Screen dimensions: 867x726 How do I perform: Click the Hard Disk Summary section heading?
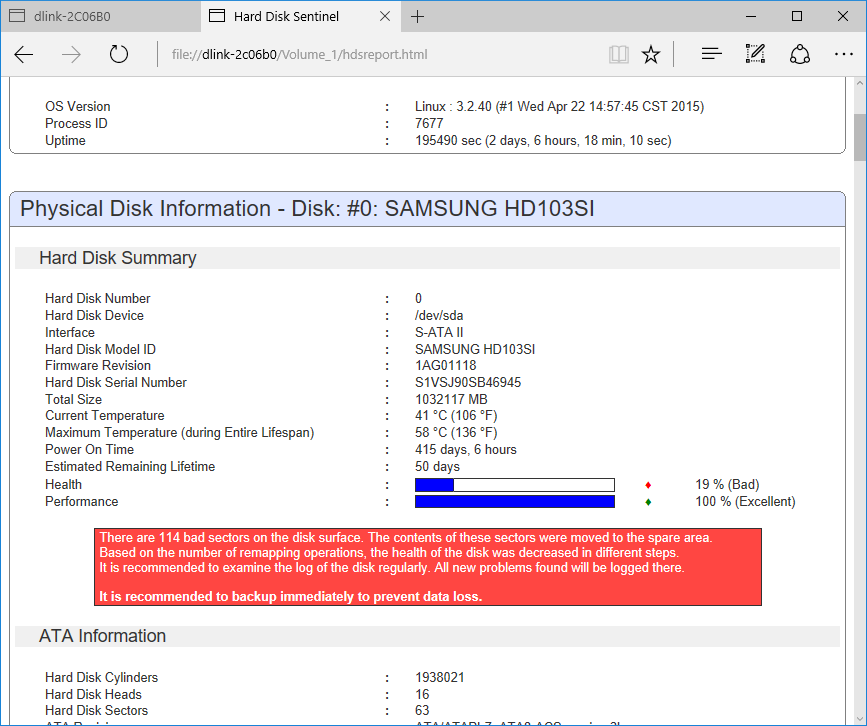pos(118,258)
